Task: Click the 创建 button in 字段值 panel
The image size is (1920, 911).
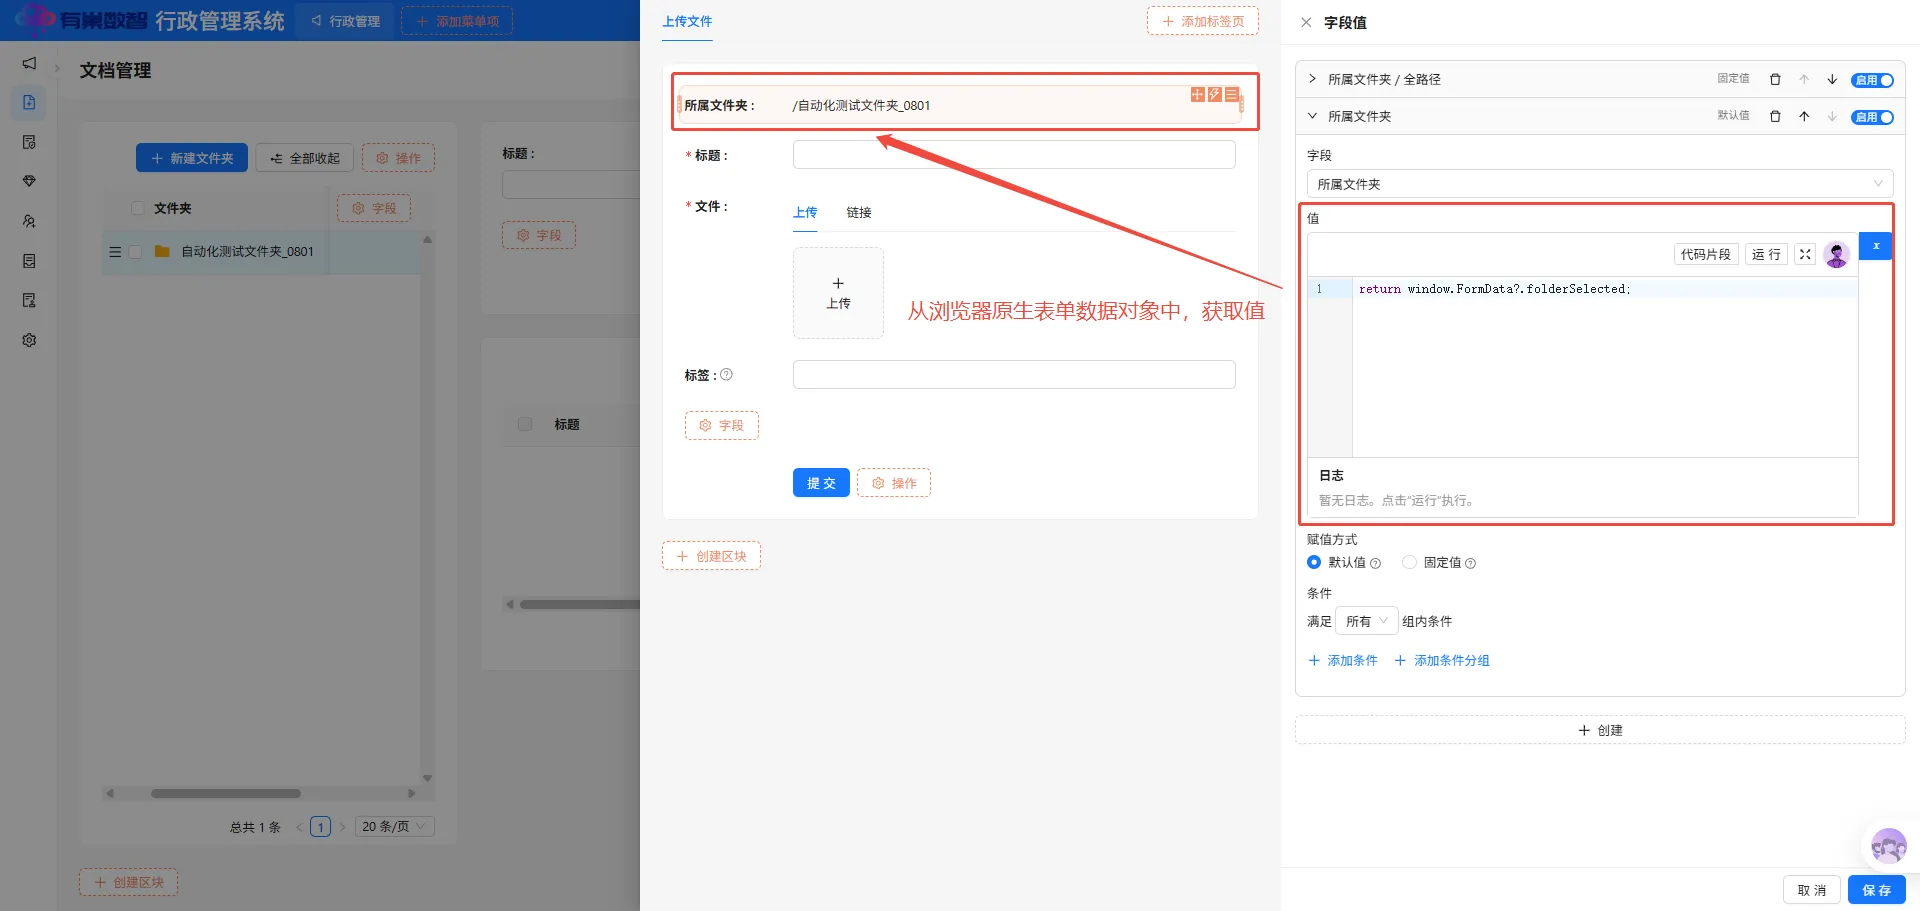Action: pyautogui.click(x=1600, y=730)
